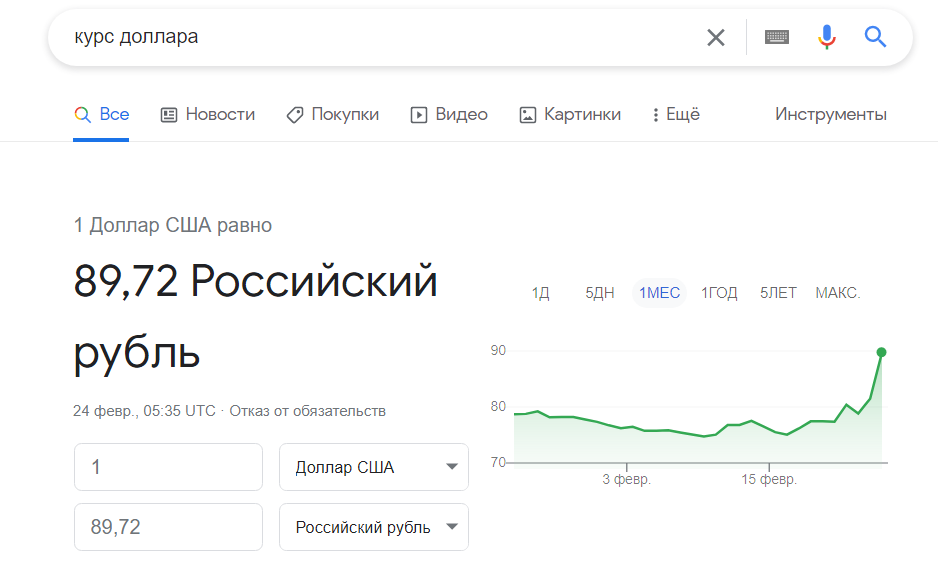
Task: Expand the Доллар США currency dropdown
Action: point(373,467)
